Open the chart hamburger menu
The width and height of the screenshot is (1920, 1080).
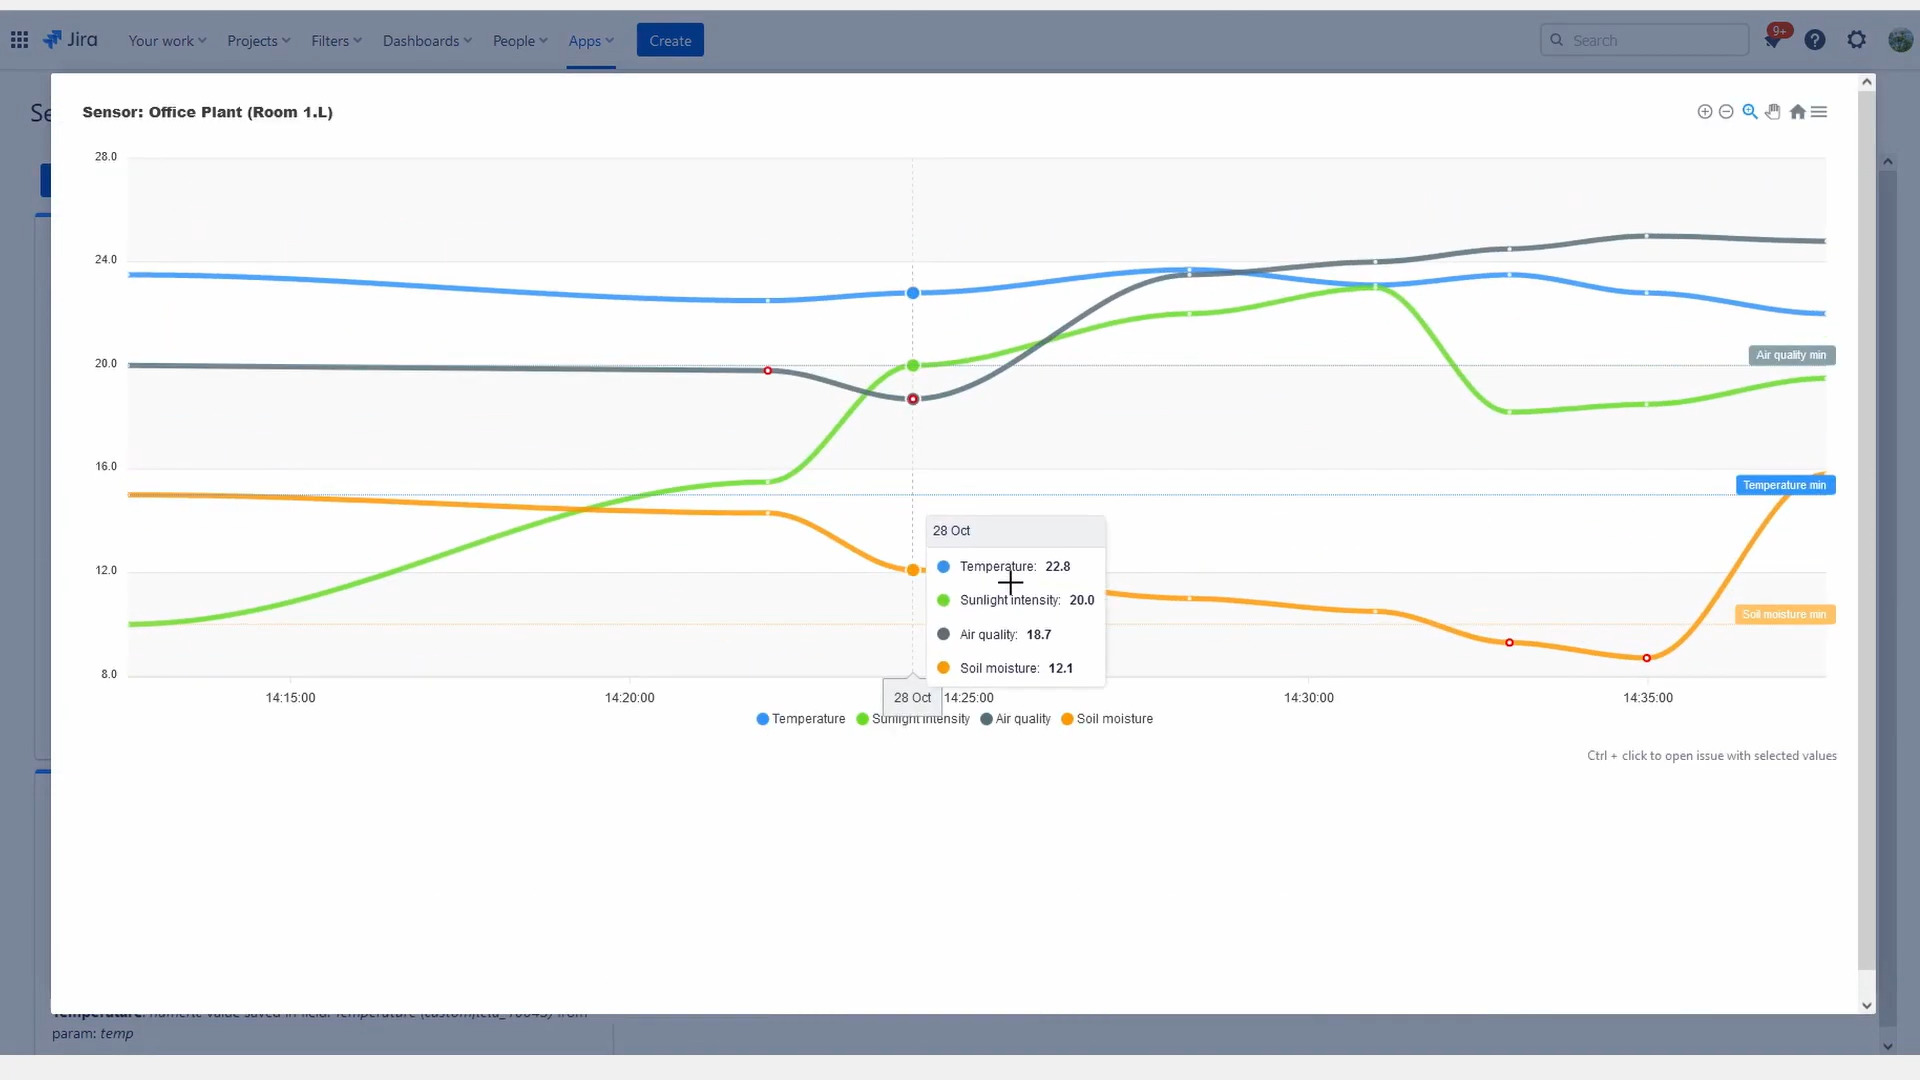pyautogui.click(x=1819, y=112)
